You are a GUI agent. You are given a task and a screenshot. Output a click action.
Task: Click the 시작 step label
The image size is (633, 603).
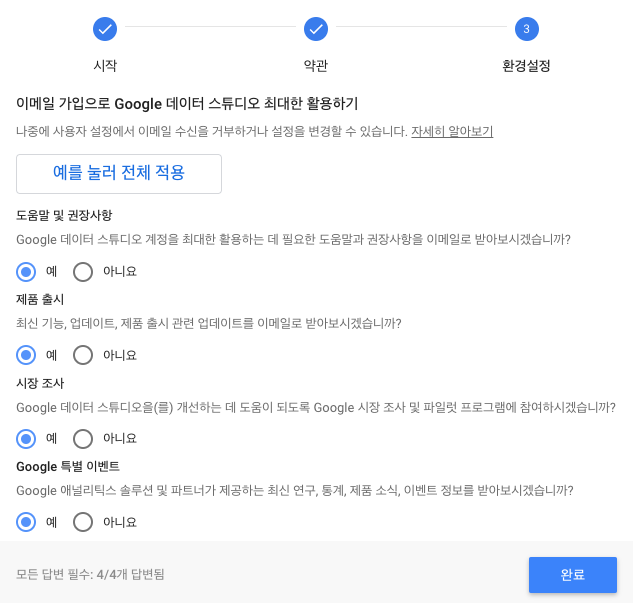click(105, 65)
